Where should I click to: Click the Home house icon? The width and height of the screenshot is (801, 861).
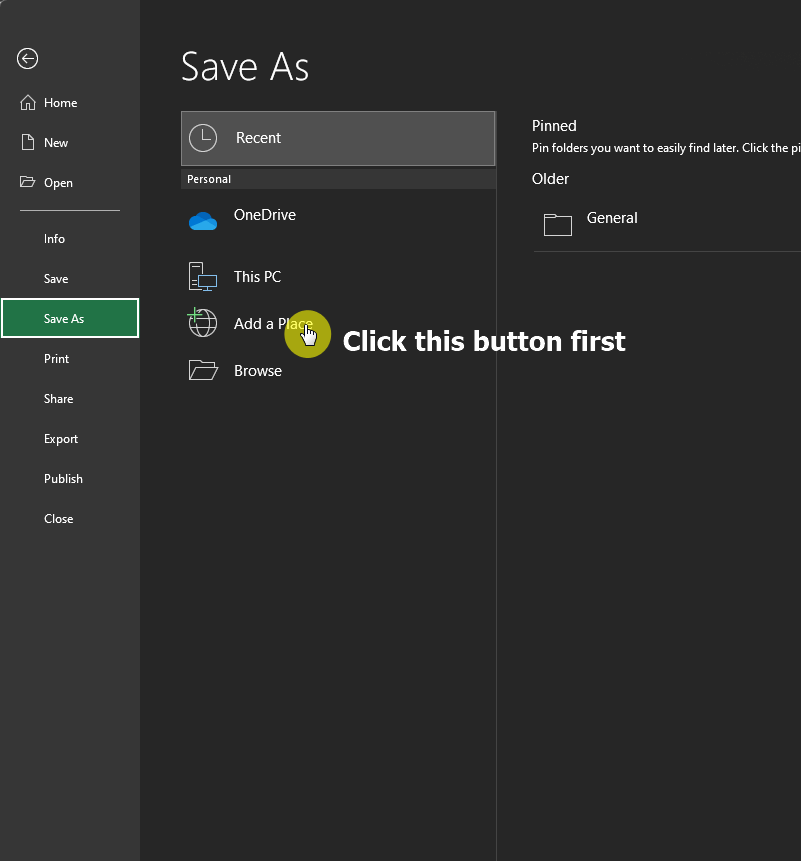click(27, 103)
